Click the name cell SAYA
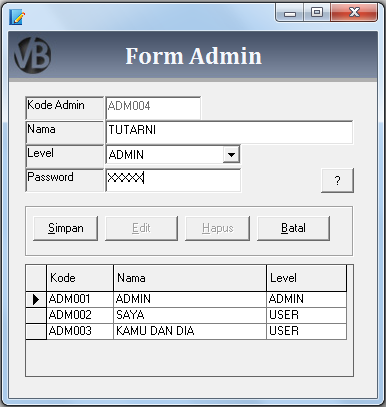 [x=190, y=315]
